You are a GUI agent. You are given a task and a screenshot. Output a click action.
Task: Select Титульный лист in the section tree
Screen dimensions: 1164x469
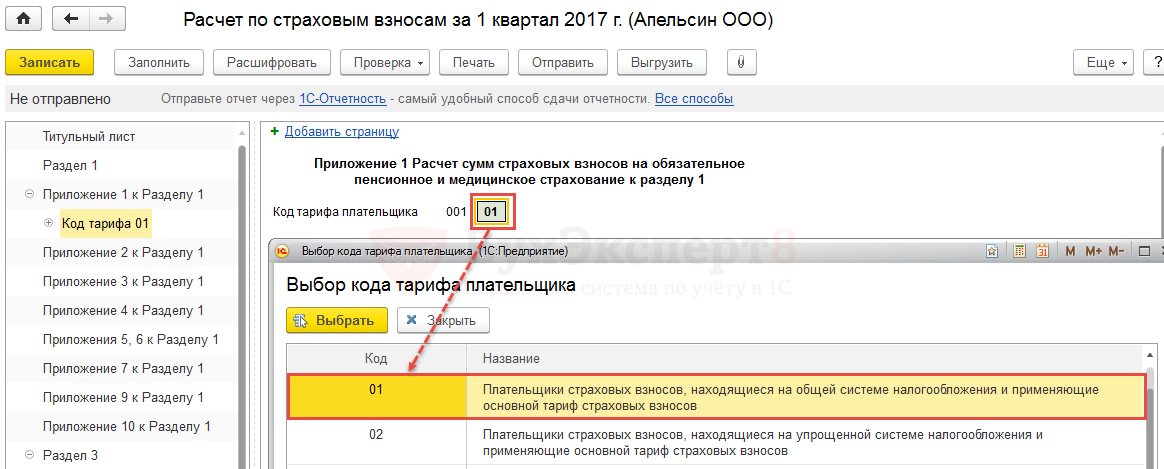88,137
